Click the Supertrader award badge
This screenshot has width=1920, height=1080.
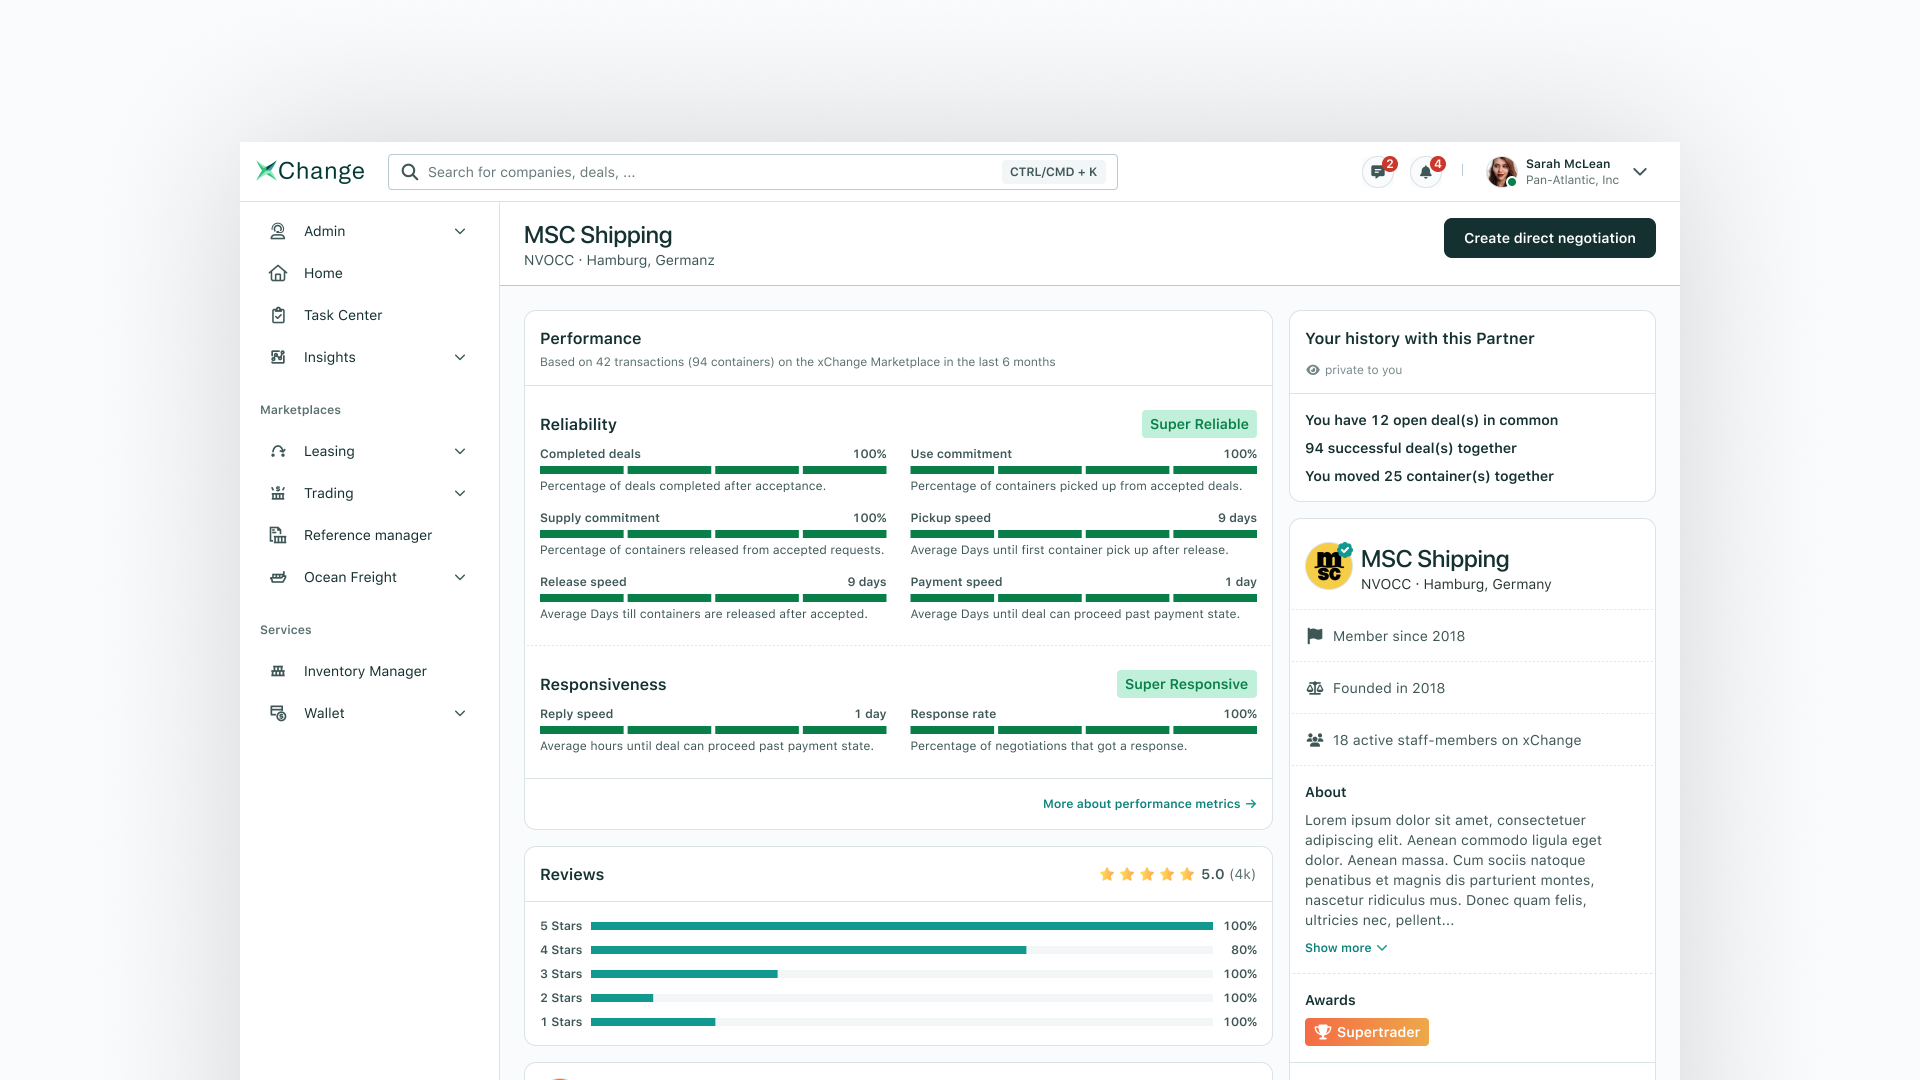point(1366,1031)
